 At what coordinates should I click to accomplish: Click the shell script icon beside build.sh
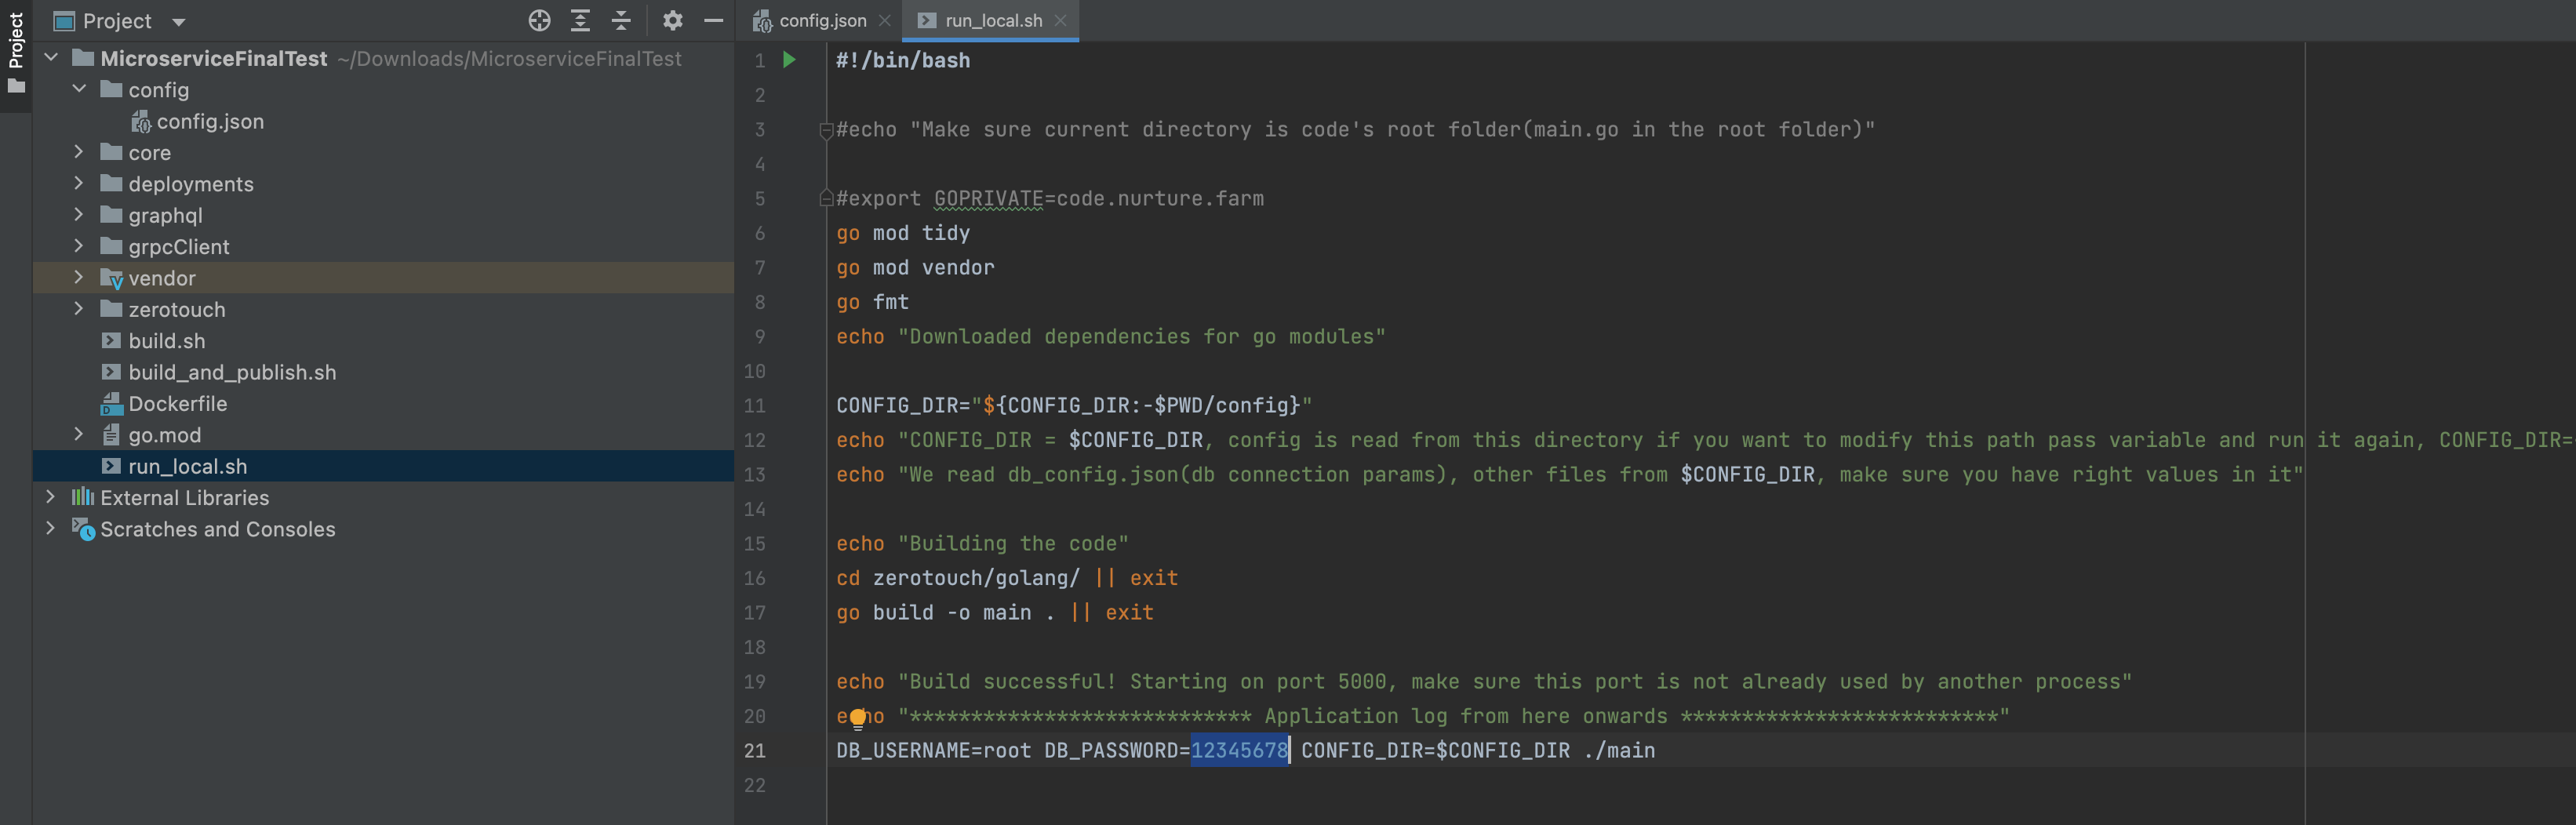pos(111,341)
